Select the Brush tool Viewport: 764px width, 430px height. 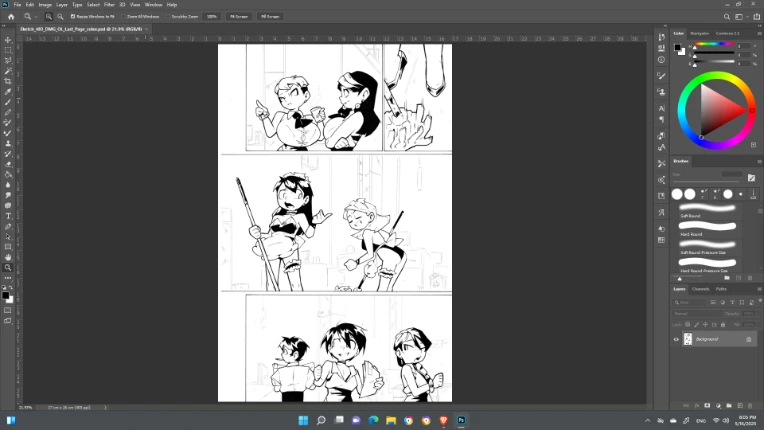click(8, 102)
